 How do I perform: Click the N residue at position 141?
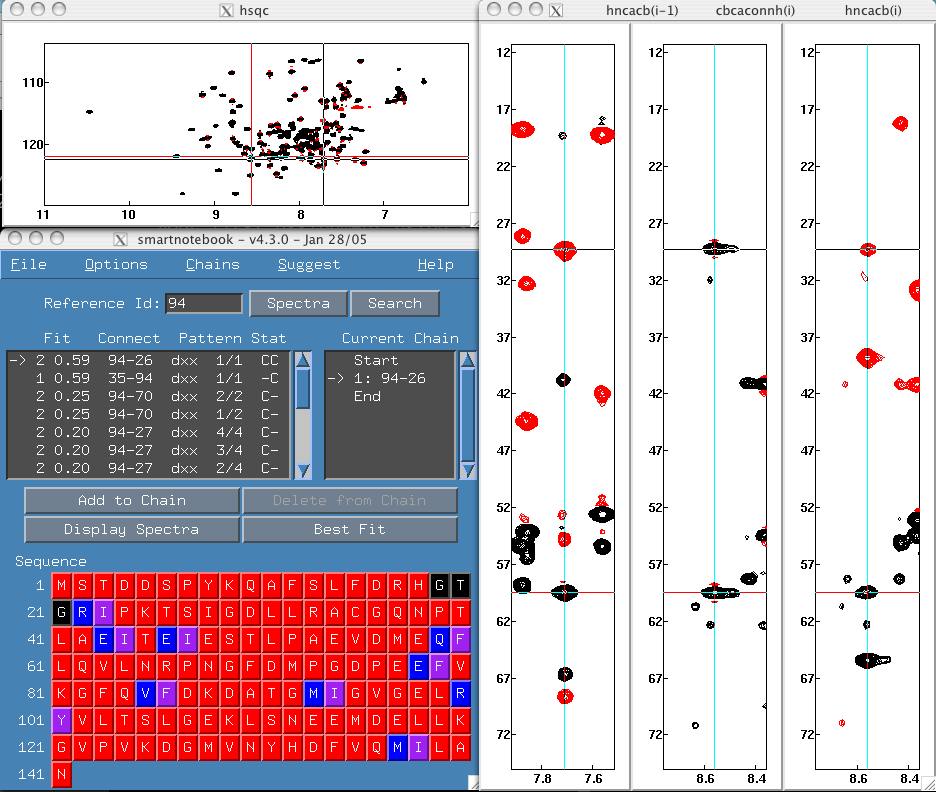pyautogui.click(x=62, y=774)
